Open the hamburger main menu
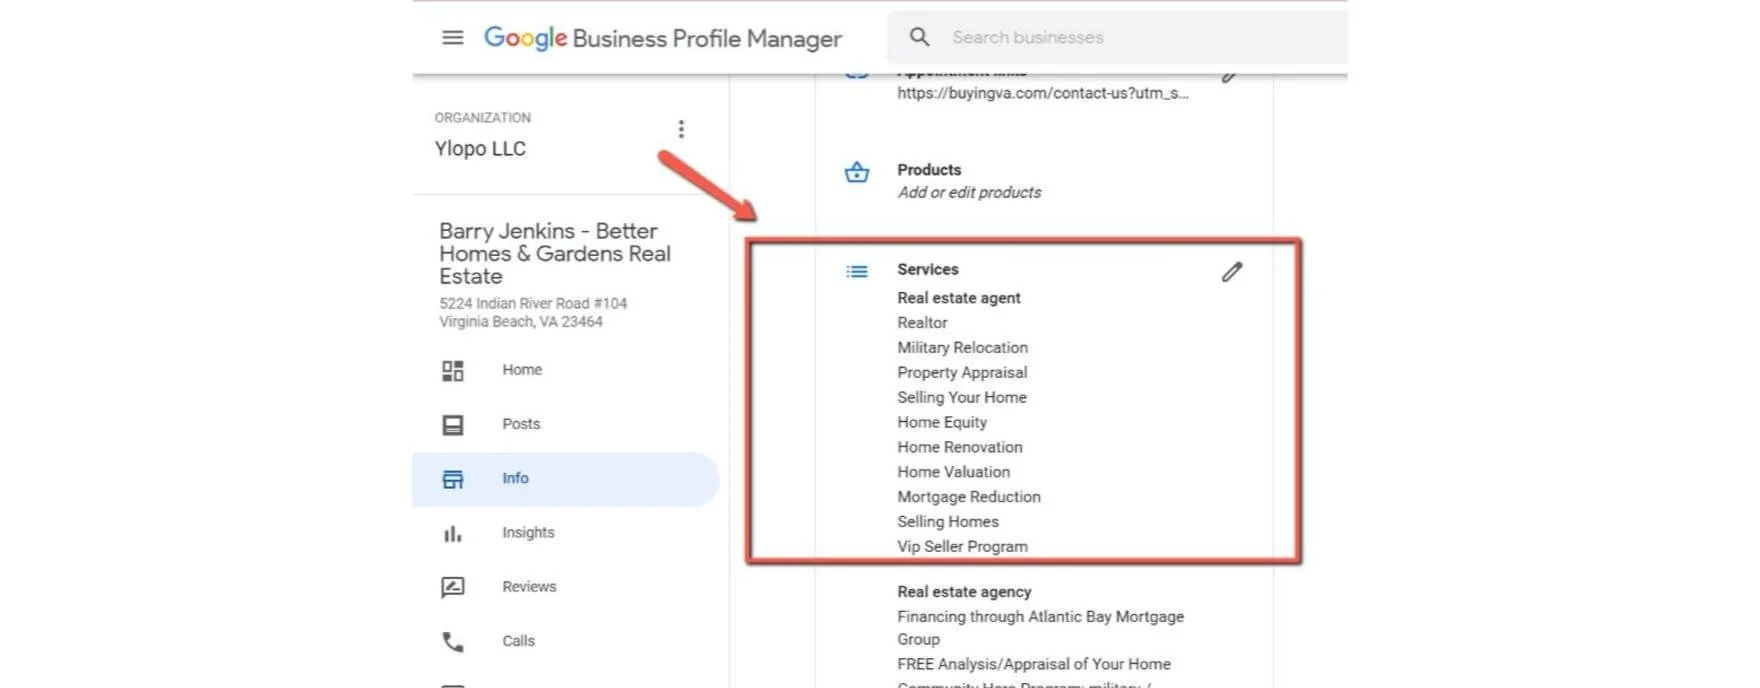Viewport: 1760px width, 688px height. (x=453, y=38)
